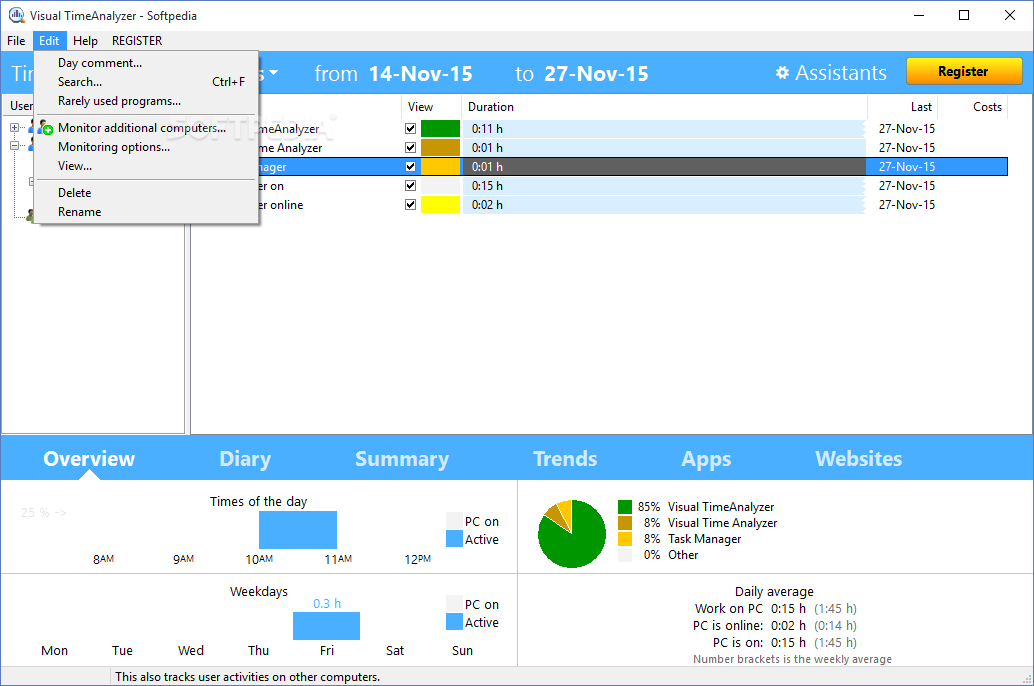Click the pie chart in Overview
This screenshot has height=686, width=1034.
tap(572, 534)
